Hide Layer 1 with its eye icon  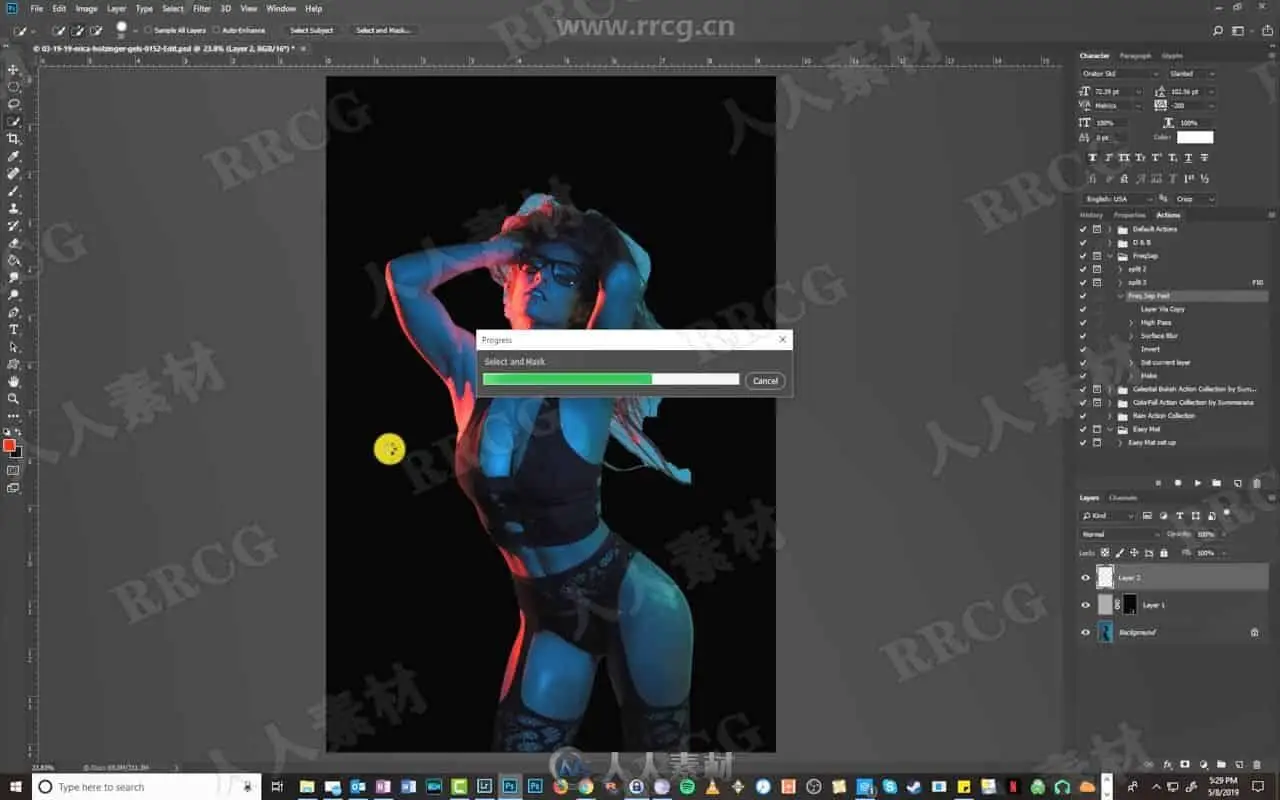click(x=1085, y=604)
